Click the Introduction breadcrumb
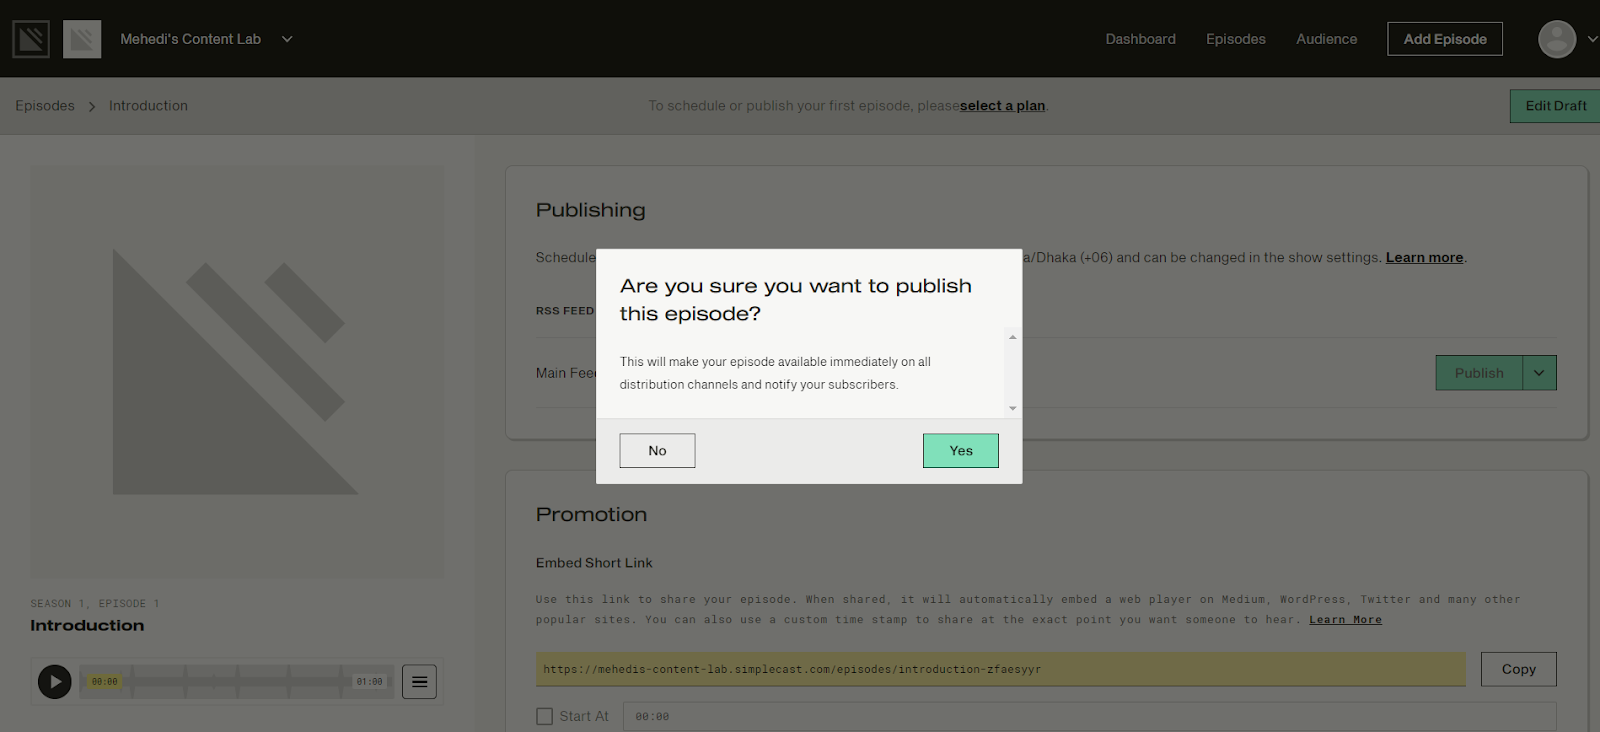The image size is (1600, 732). pyautogui.click(x=148, y=106)
